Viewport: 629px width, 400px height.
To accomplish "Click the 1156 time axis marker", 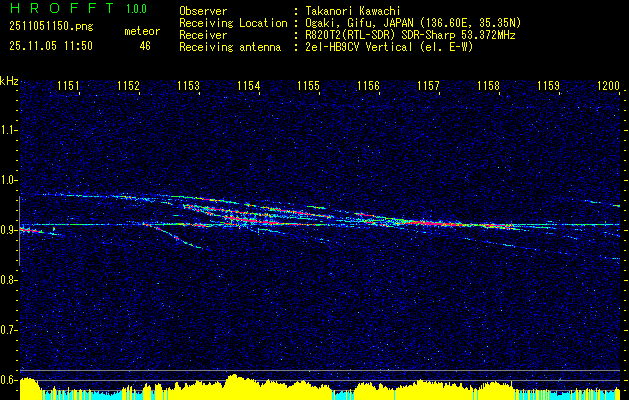I will coord(368,86).
